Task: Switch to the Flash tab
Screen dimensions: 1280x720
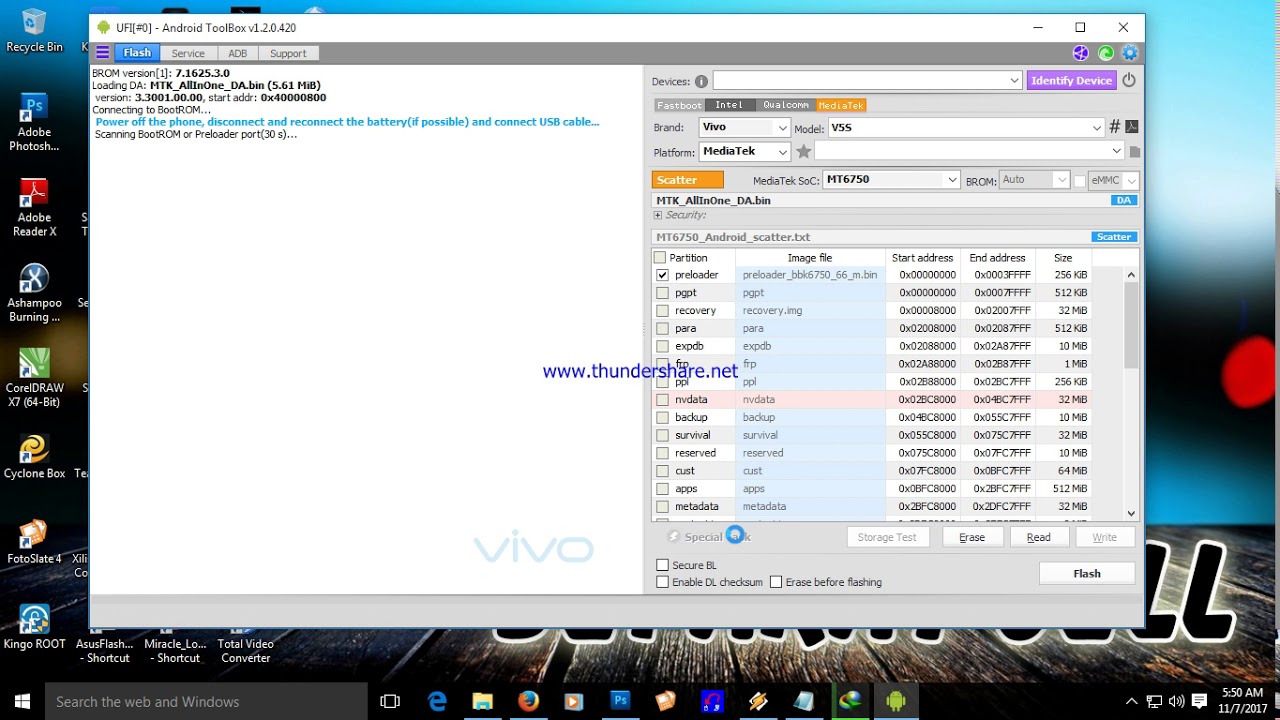Action: tap(137, 53)
